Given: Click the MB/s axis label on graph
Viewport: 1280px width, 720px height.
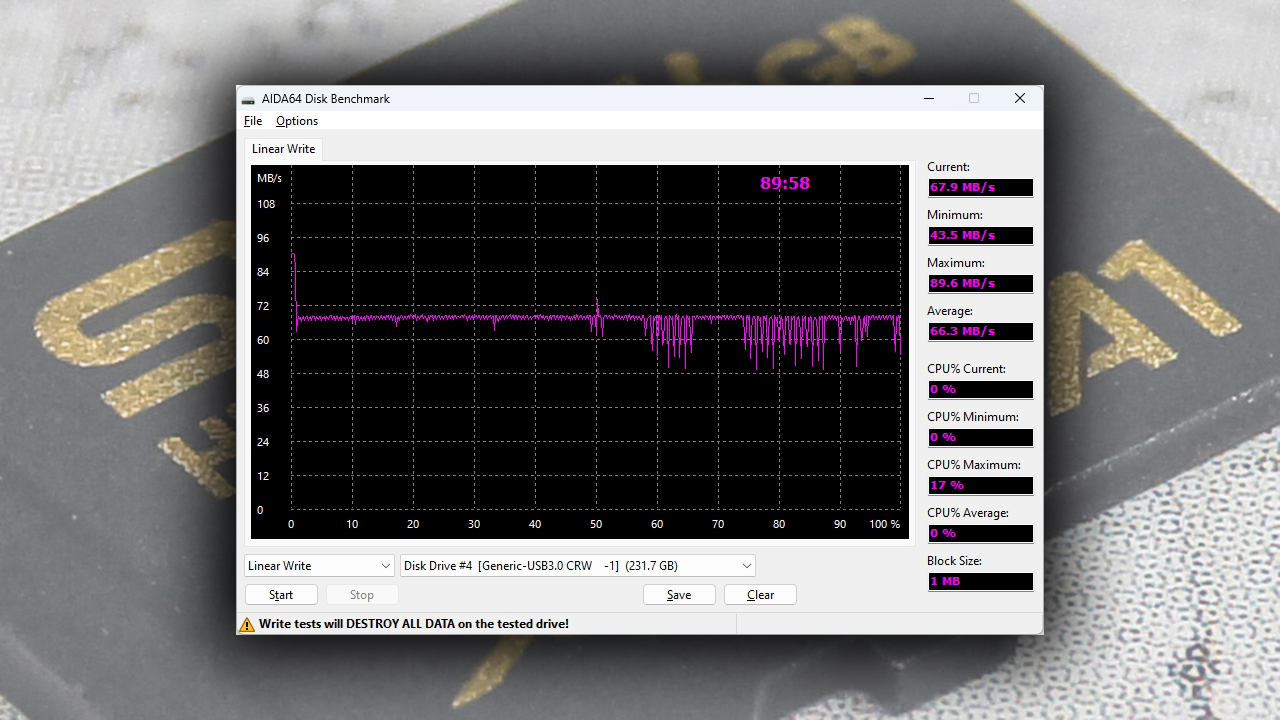Looking at the screenshot, I should [x=269, y=178].
